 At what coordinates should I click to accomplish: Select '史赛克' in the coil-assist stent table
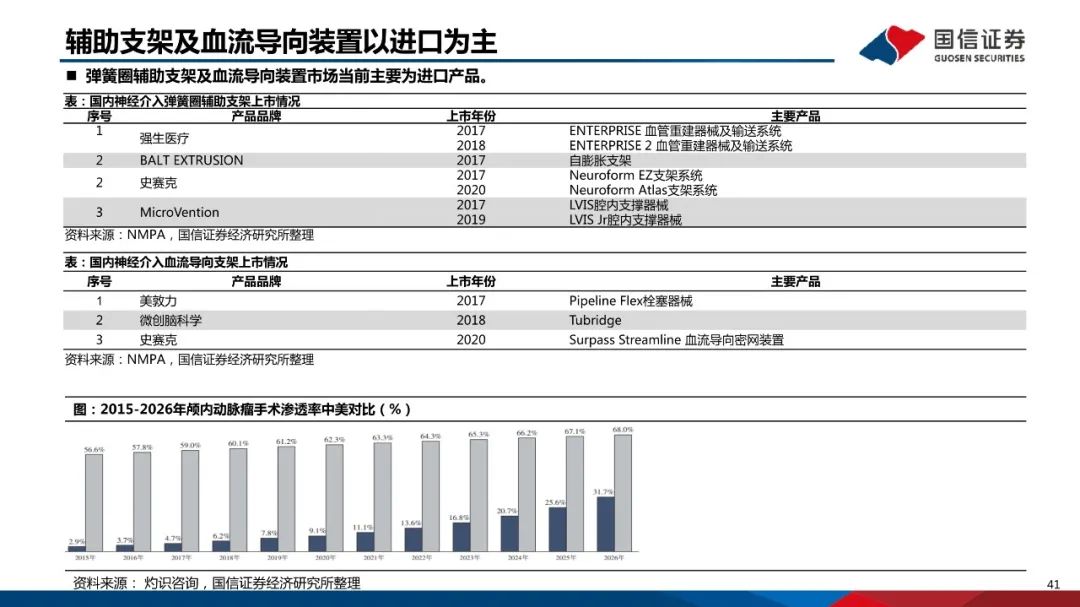[x=158, y=183]
